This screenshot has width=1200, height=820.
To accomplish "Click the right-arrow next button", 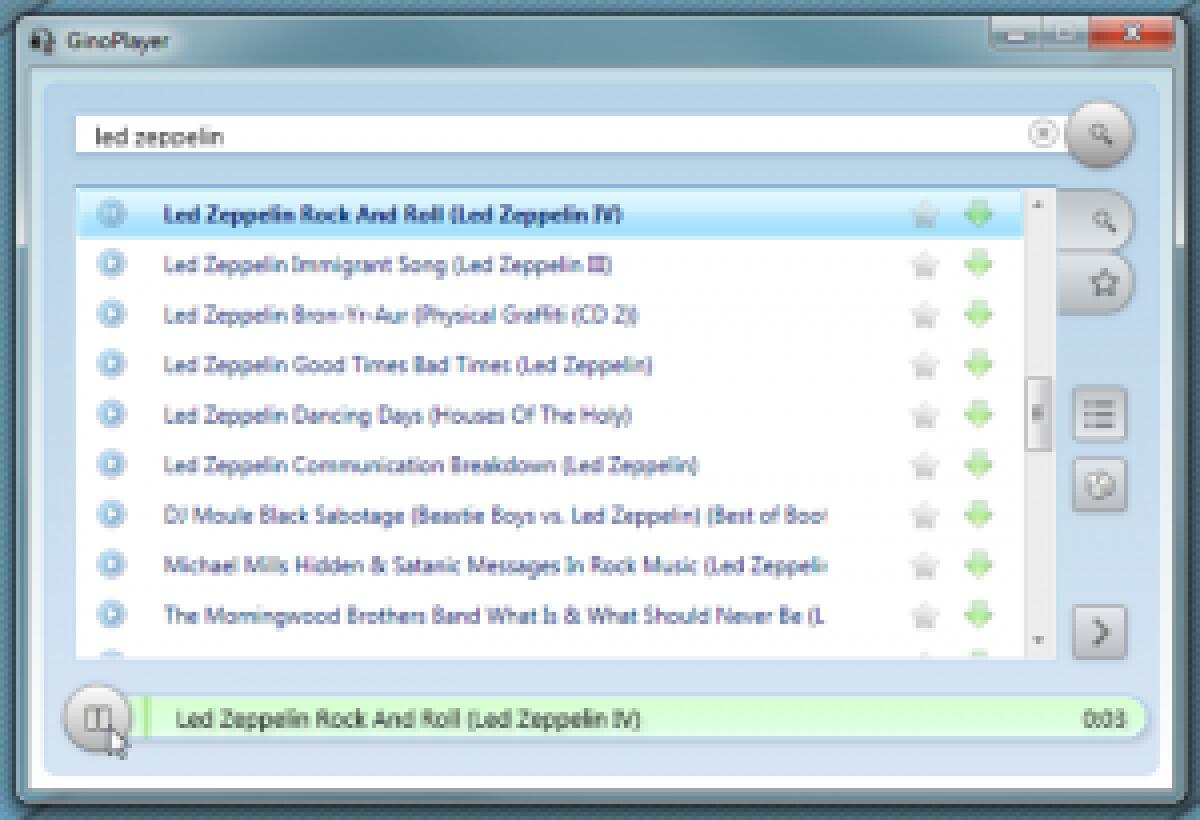I will click(1099, 632).
